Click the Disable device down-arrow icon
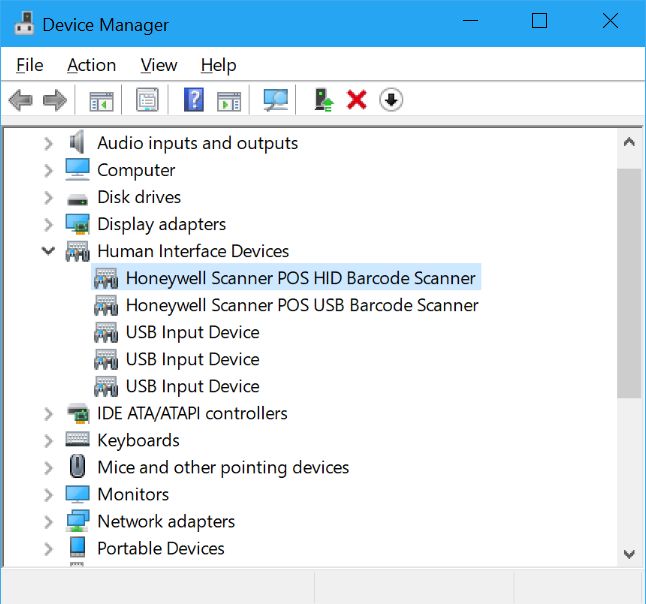The image size is (646, 604). (391, 100)
